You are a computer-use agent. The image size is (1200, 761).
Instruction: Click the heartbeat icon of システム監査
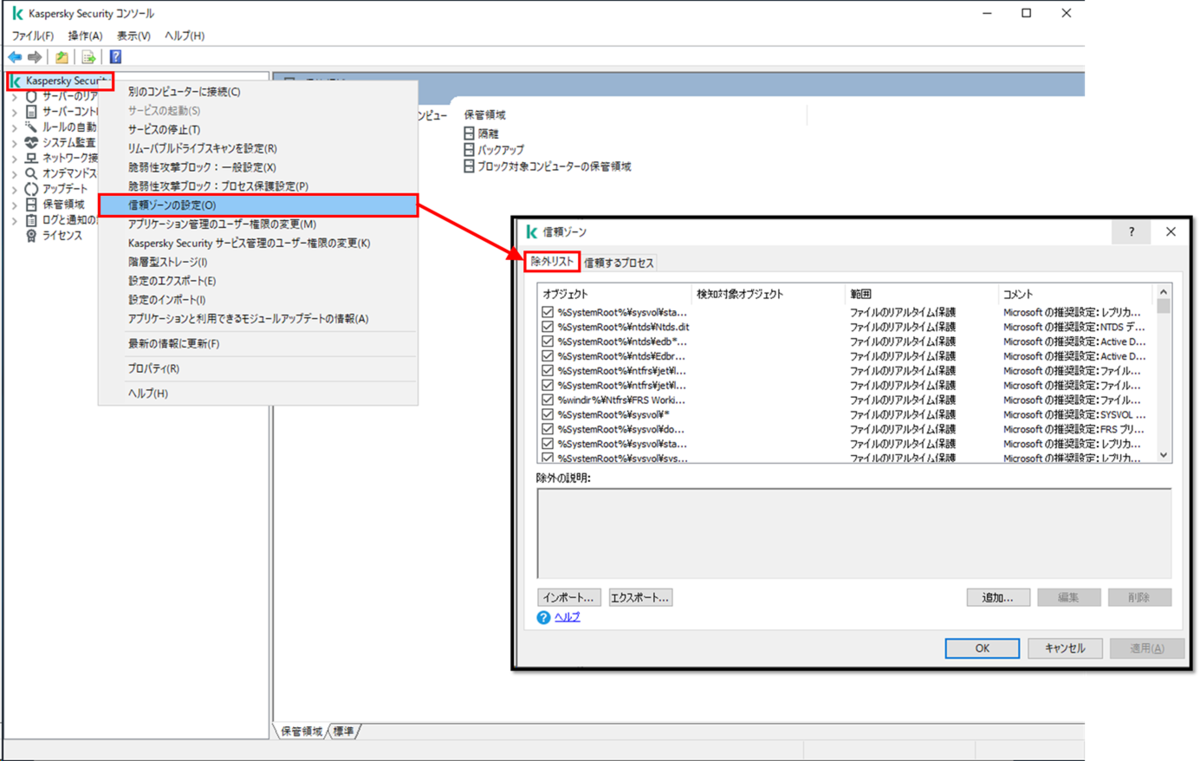coord(31,142)
